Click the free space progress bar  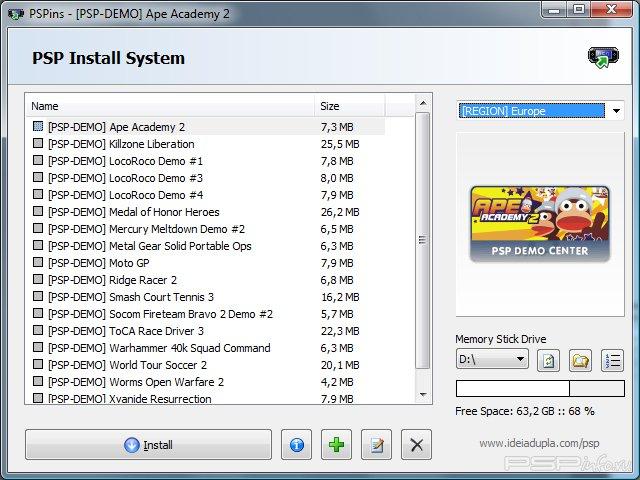540,389
